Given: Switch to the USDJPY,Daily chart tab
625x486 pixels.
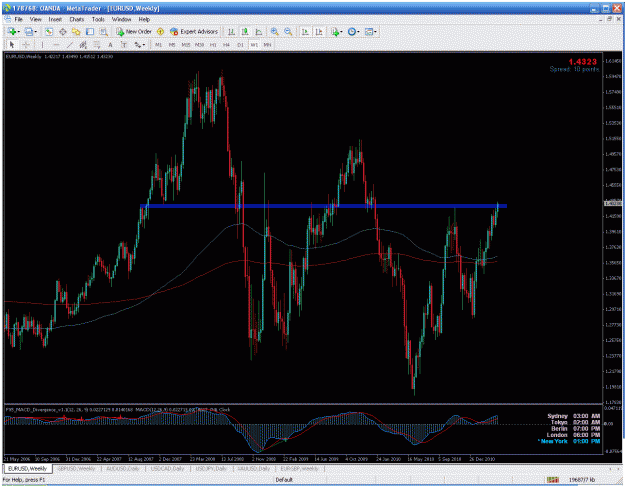Looking at the screenshot, I should pyautogui.click(x=211, y=469).
